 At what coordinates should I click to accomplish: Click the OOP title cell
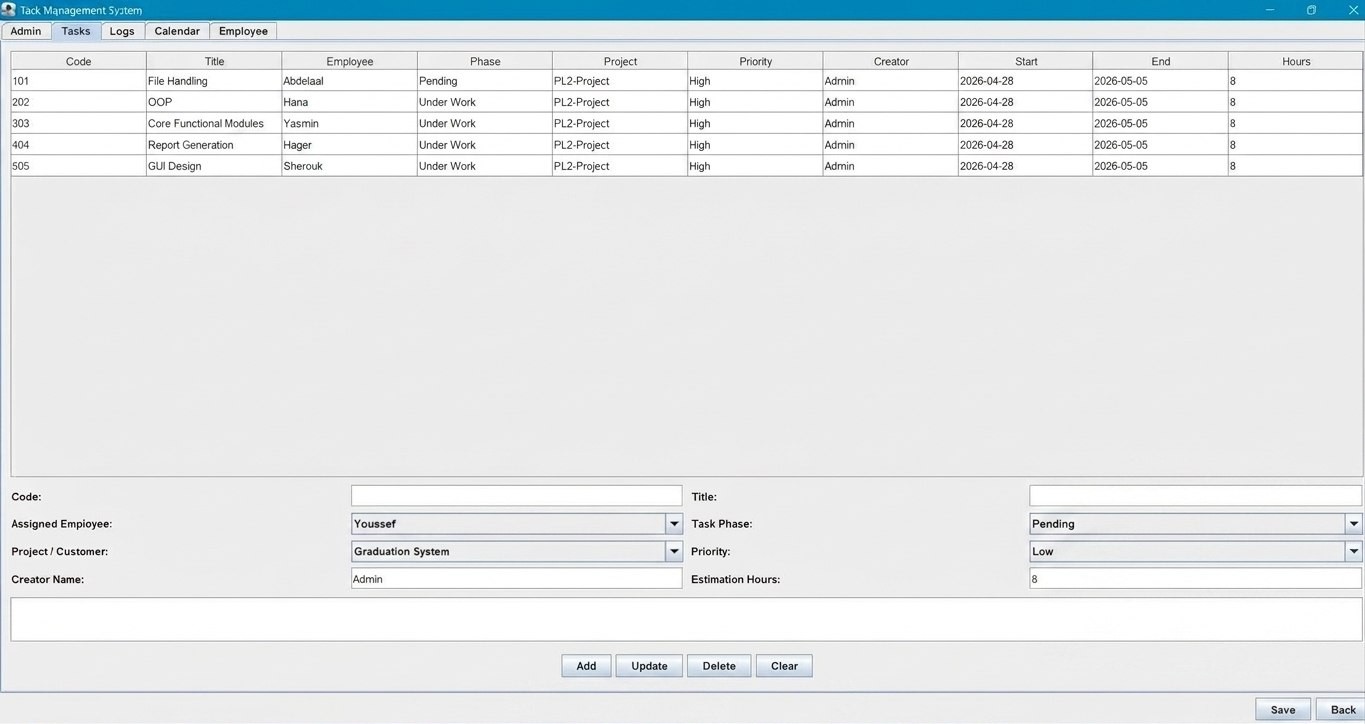[x=214, y=102]
